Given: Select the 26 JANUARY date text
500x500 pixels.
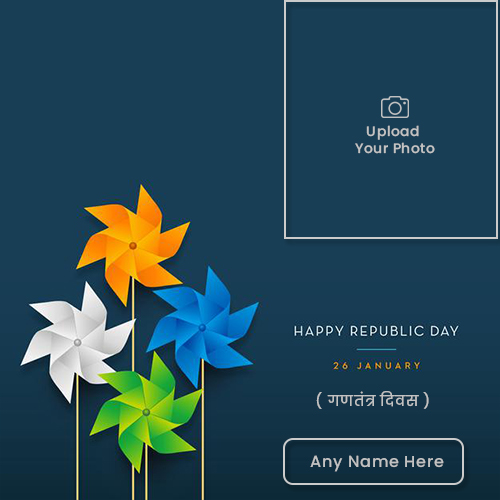Looking at the screenshot, I should (x=377, y=366).
